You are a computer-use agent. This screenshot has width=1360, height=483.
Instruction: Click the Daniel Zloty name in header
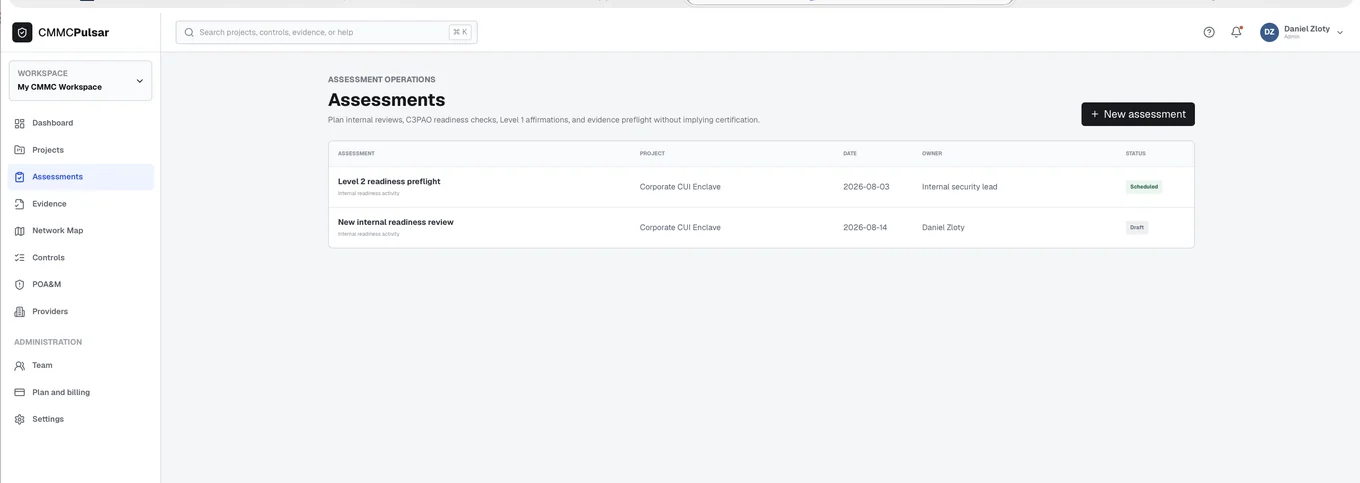click(1307, 29)
